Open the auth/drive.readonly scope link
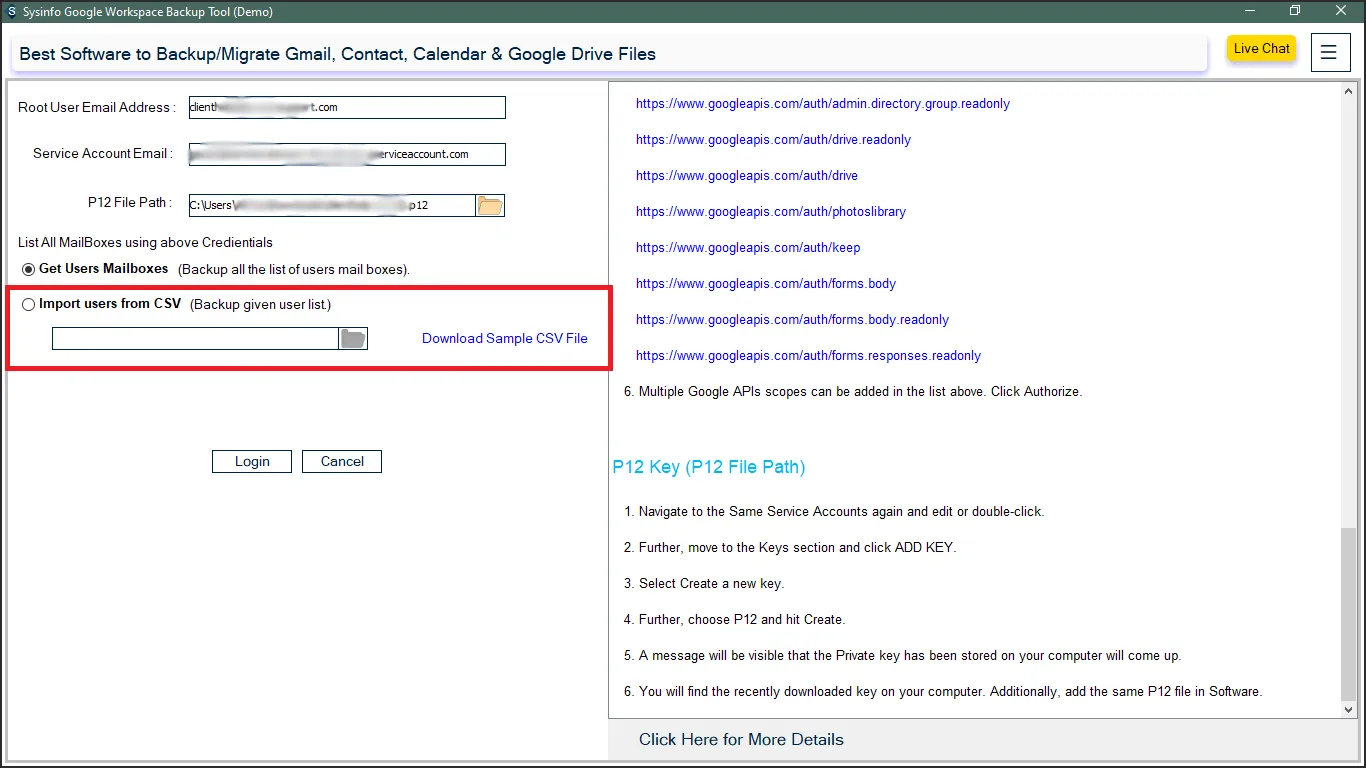 (773, 140)
